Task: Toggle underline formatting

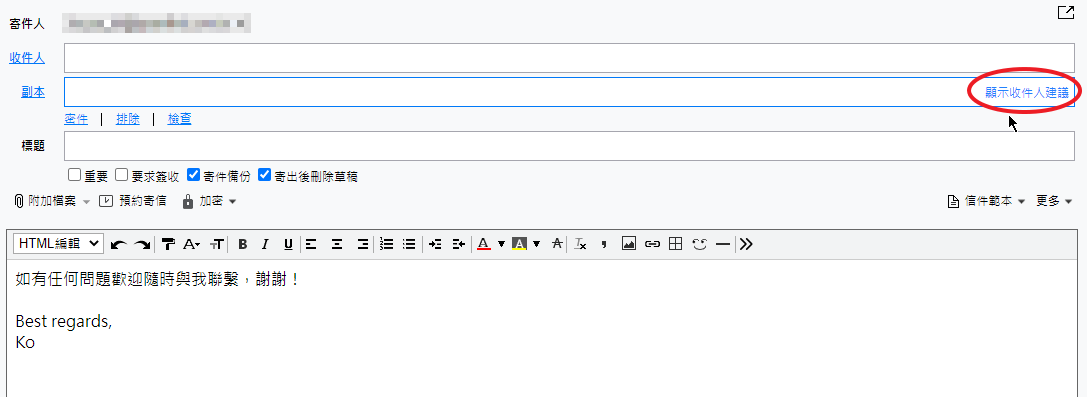Action: 288,244
